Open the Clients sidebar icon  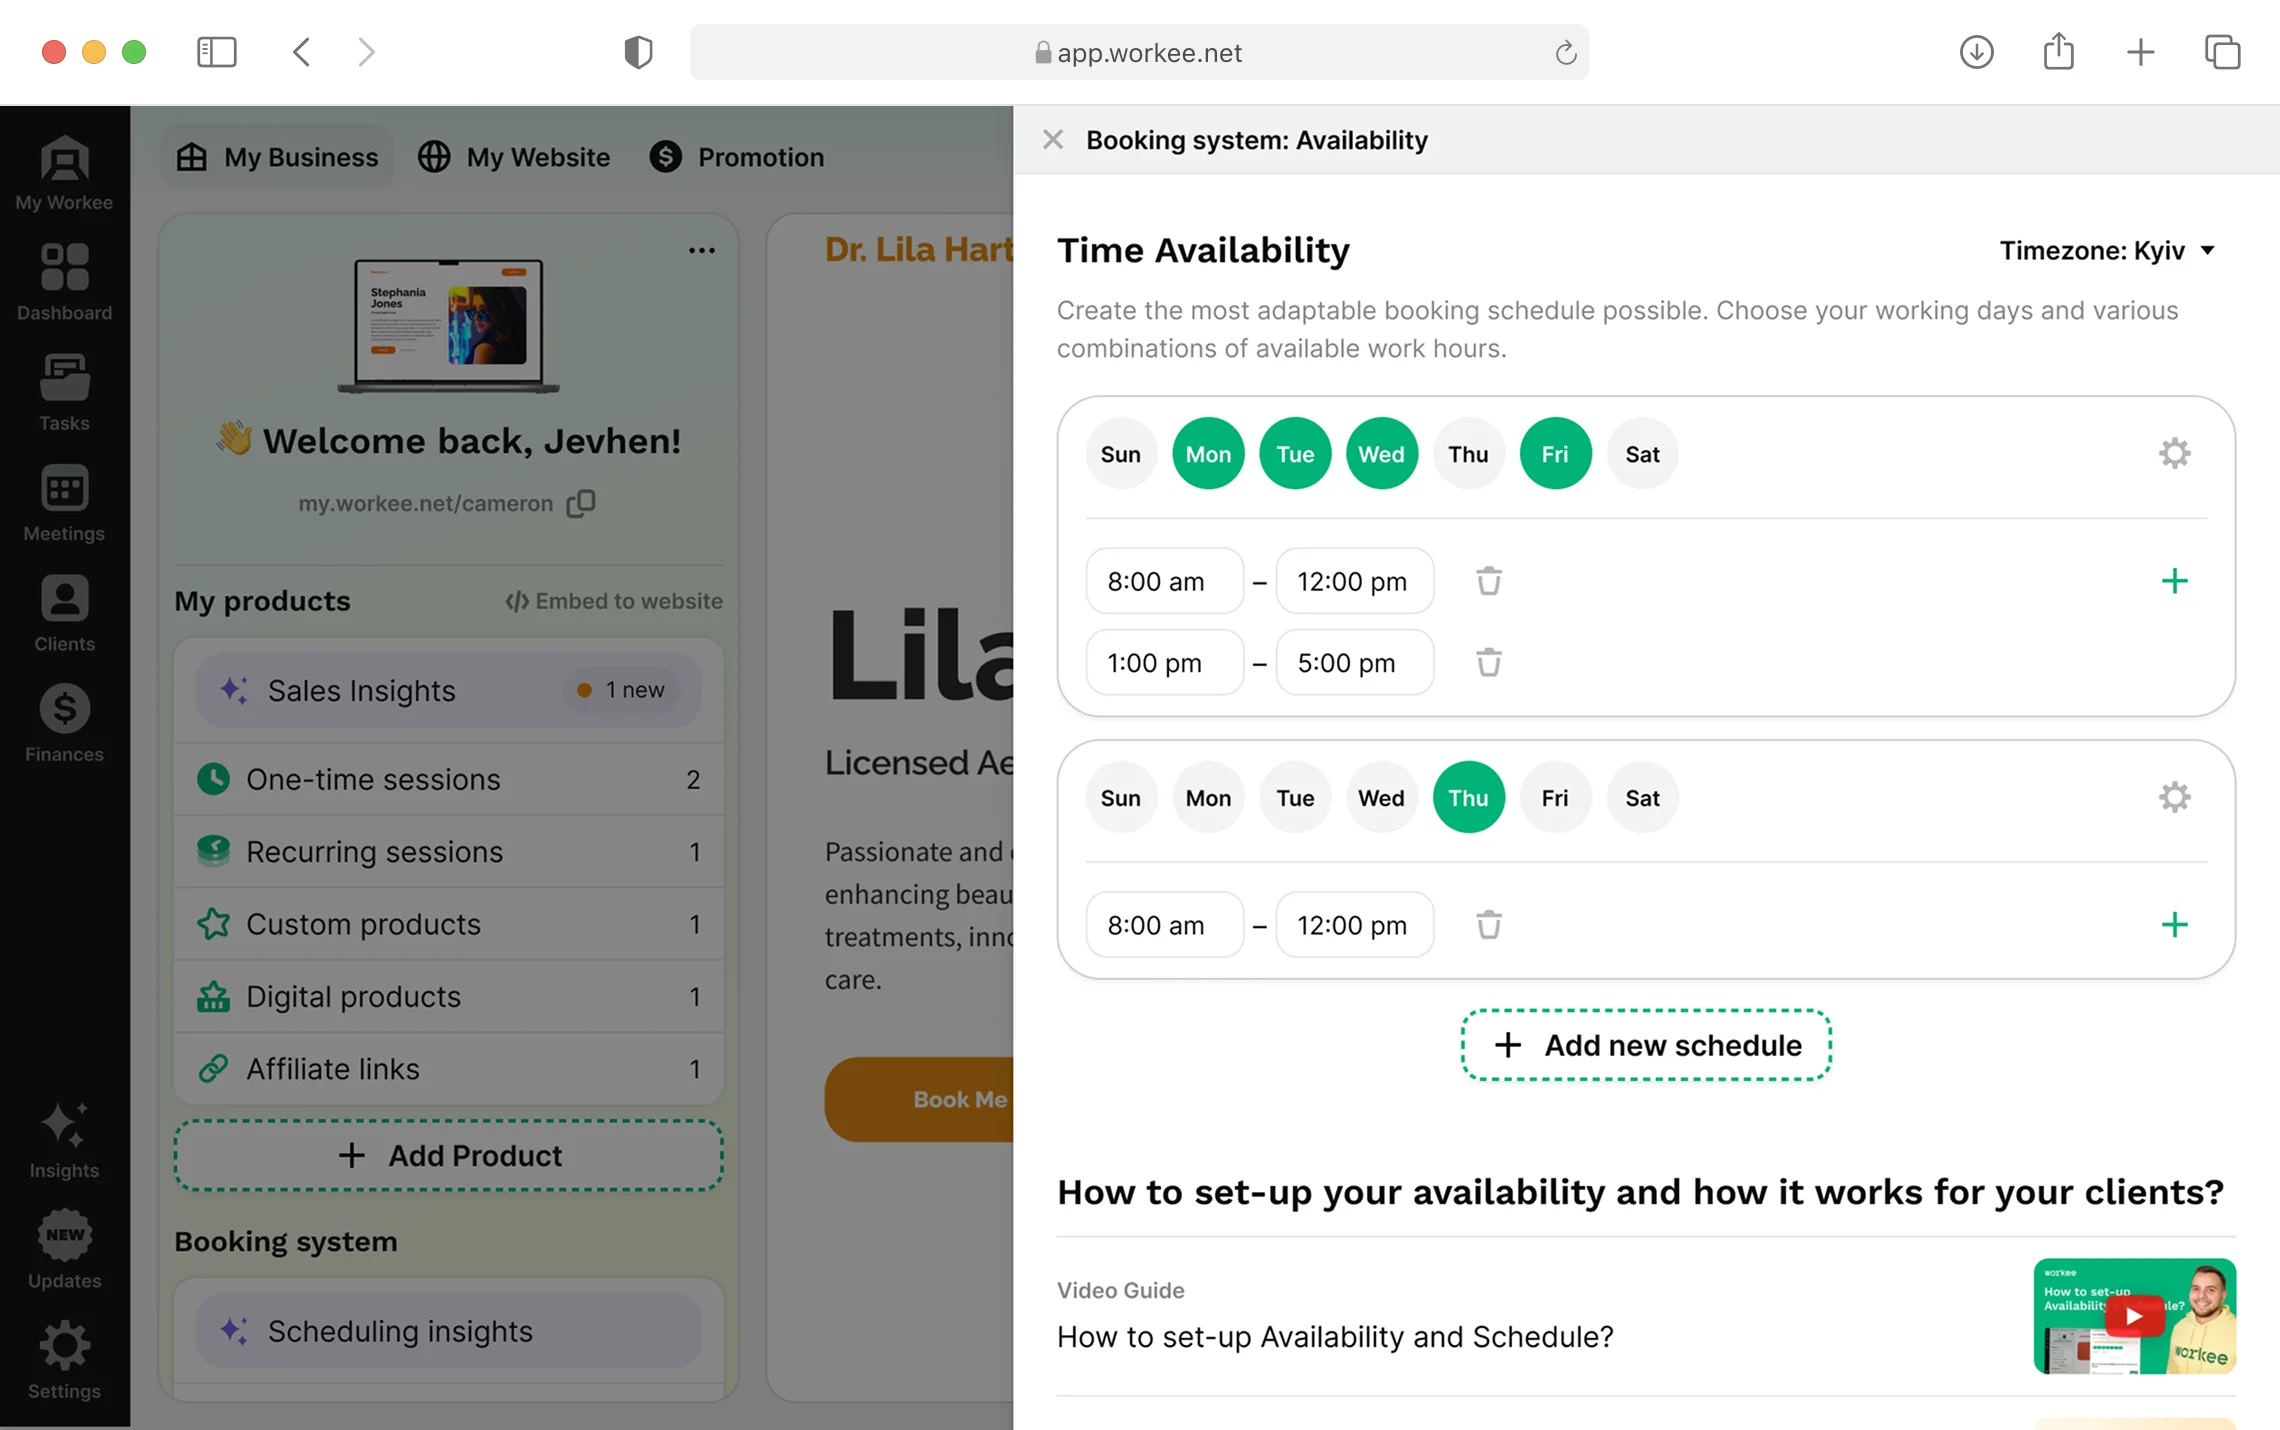coord(64,612)
